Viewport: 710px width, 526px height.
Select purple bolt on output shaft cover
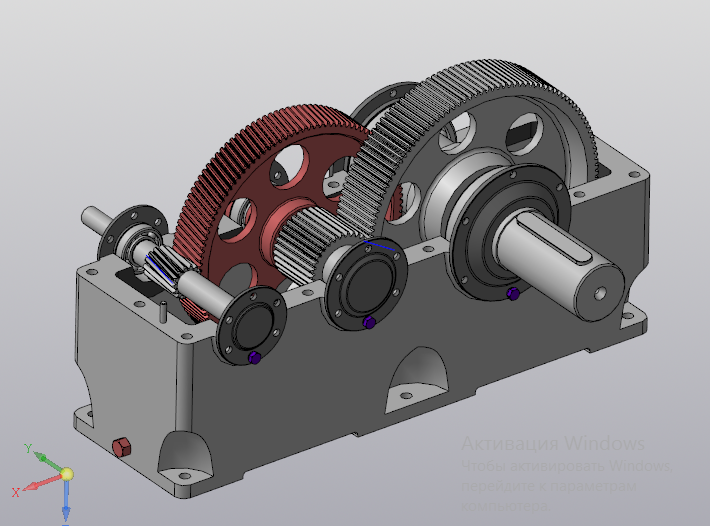(513, 293)
